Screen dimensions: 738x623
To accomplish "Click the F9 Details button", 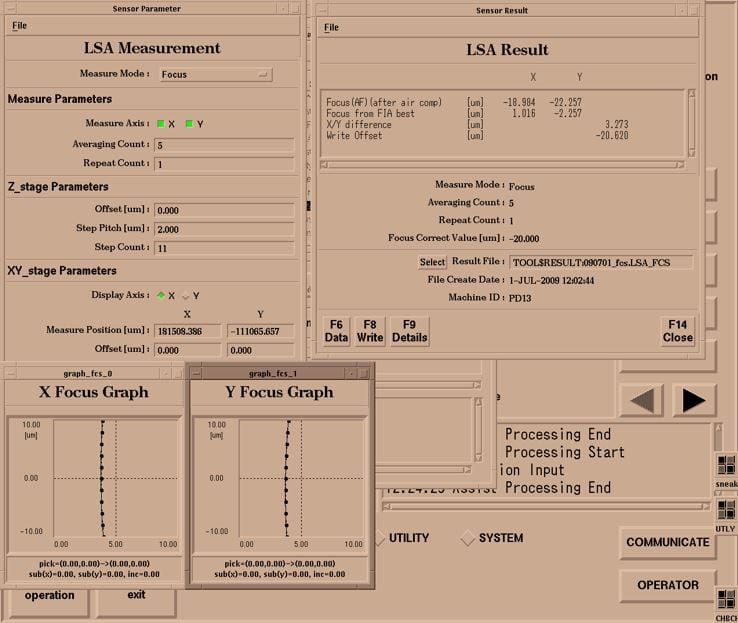I will click(409, 331).
